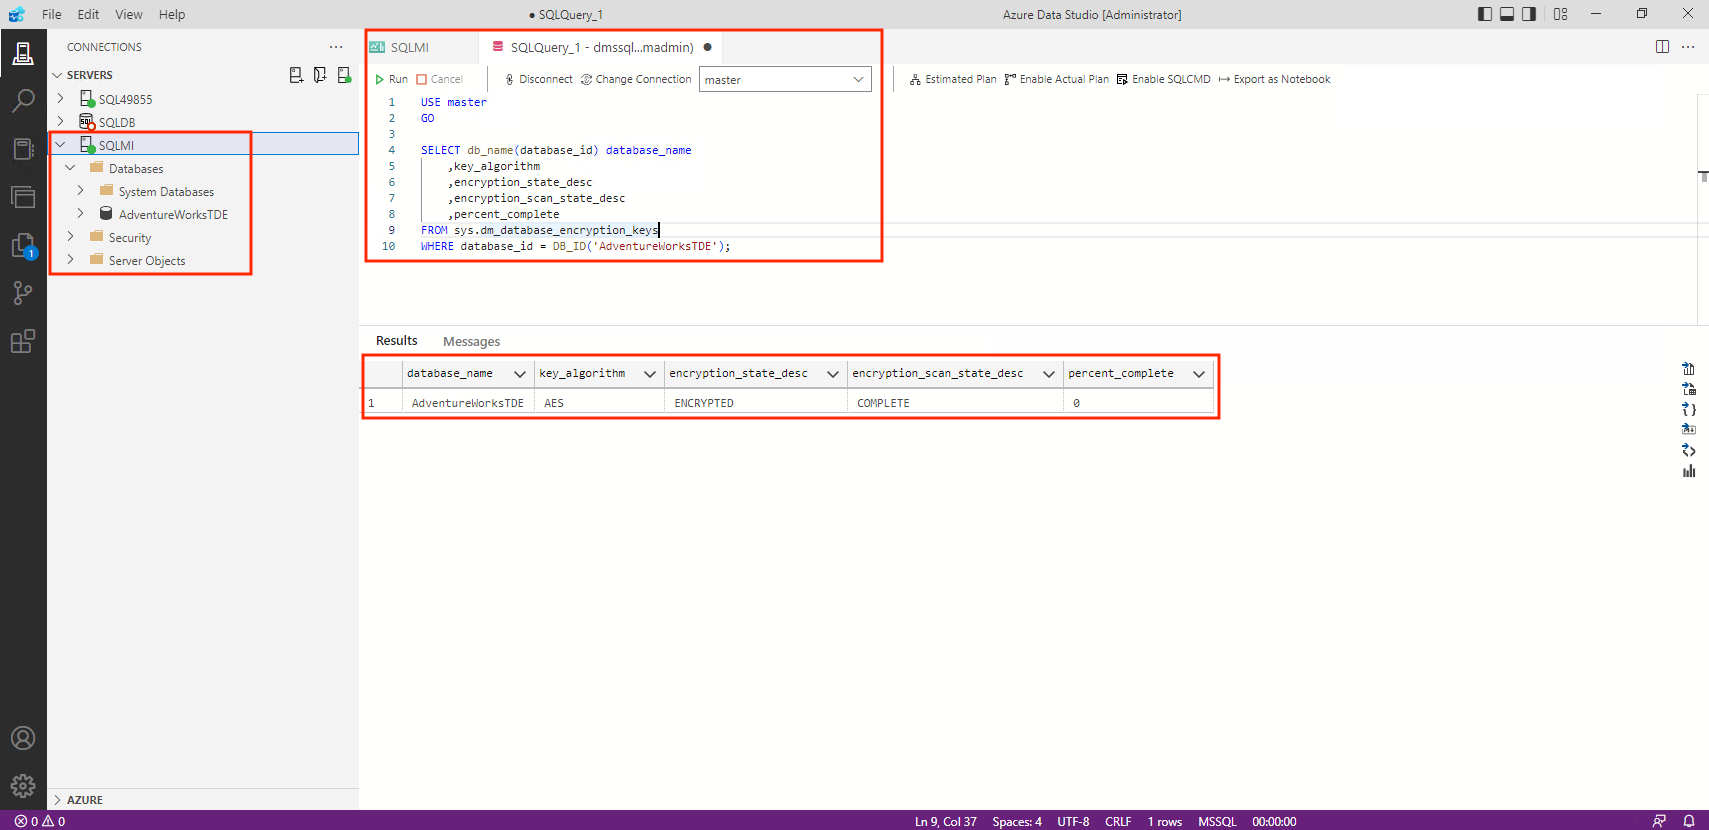
Task: Click the New Server Group icon
Action: (320, 75)
